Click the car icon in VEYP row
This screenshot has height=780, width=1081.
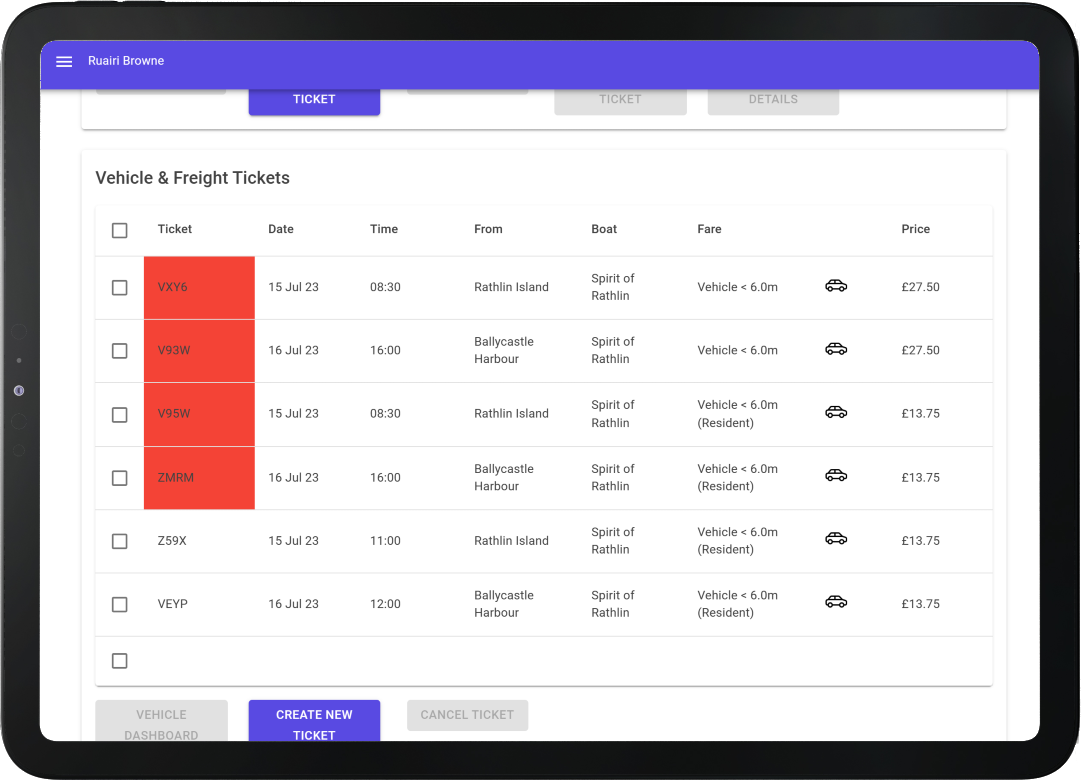point(836,602)
